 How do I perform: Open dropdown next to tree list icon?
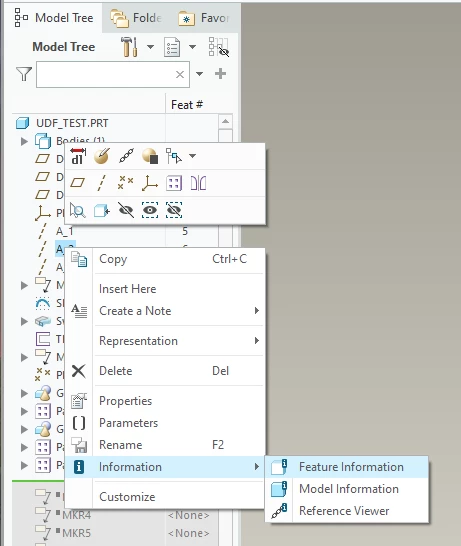(x=192, y=47)
